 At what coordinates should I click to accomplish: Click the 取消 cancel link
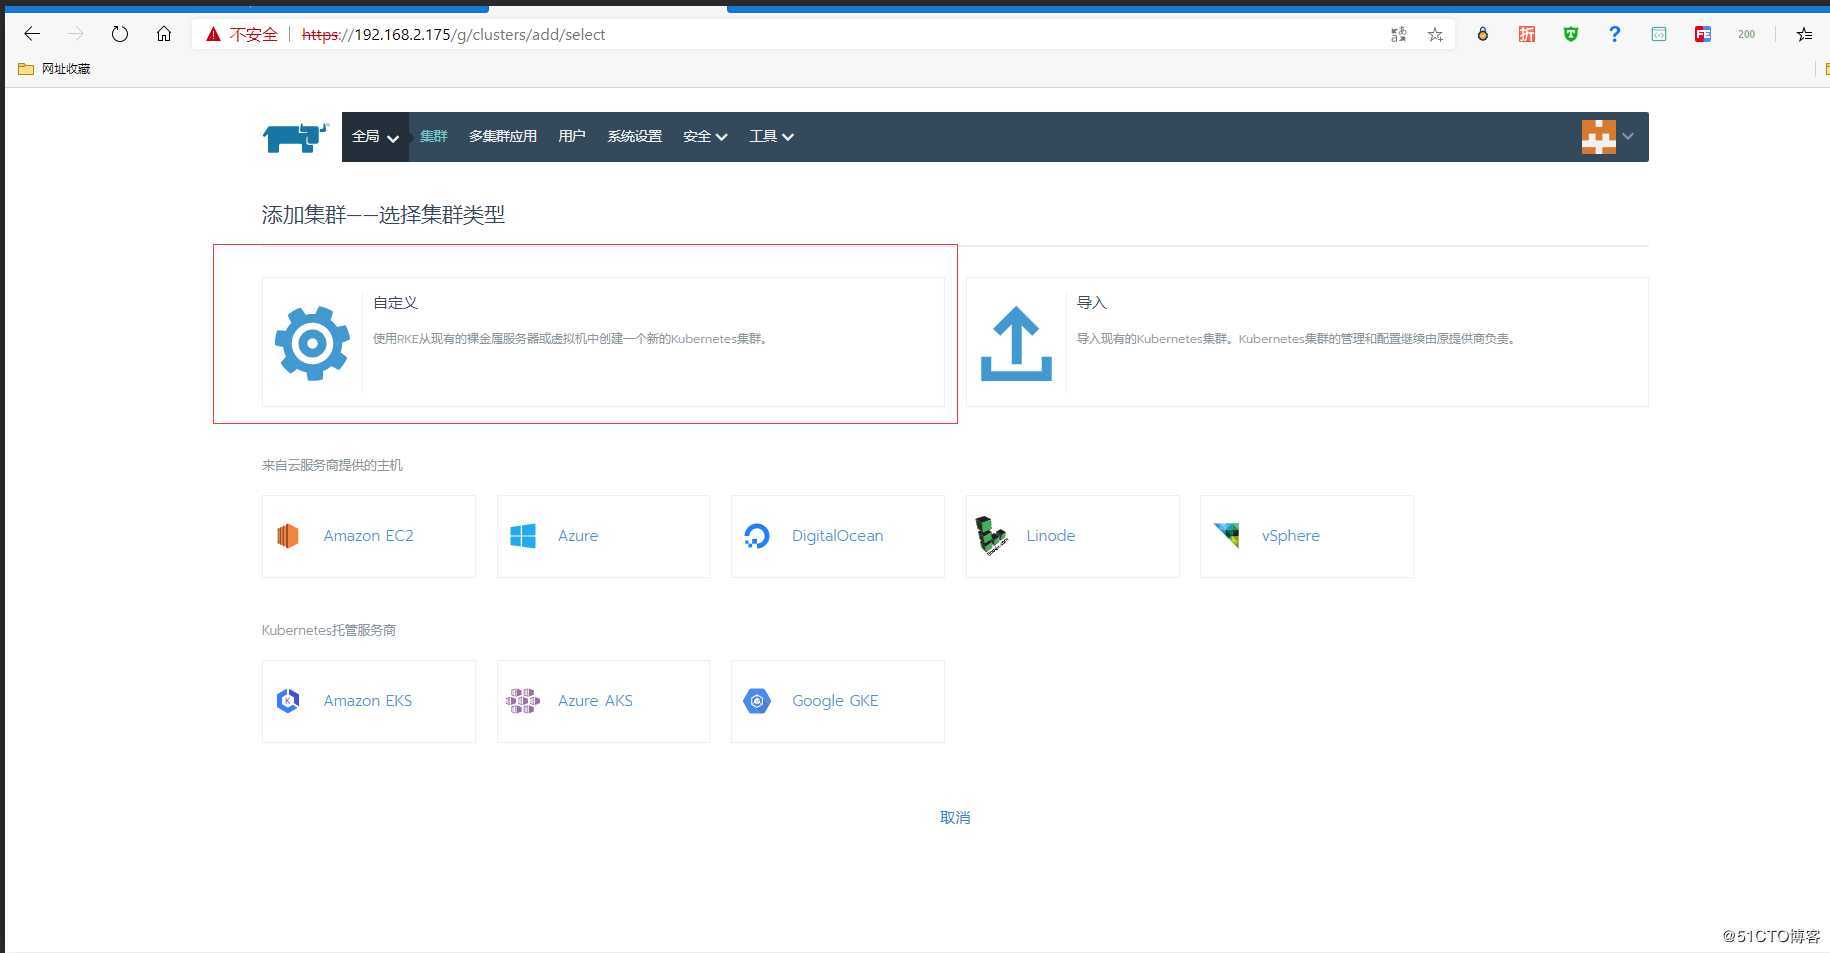pos(955,818)
